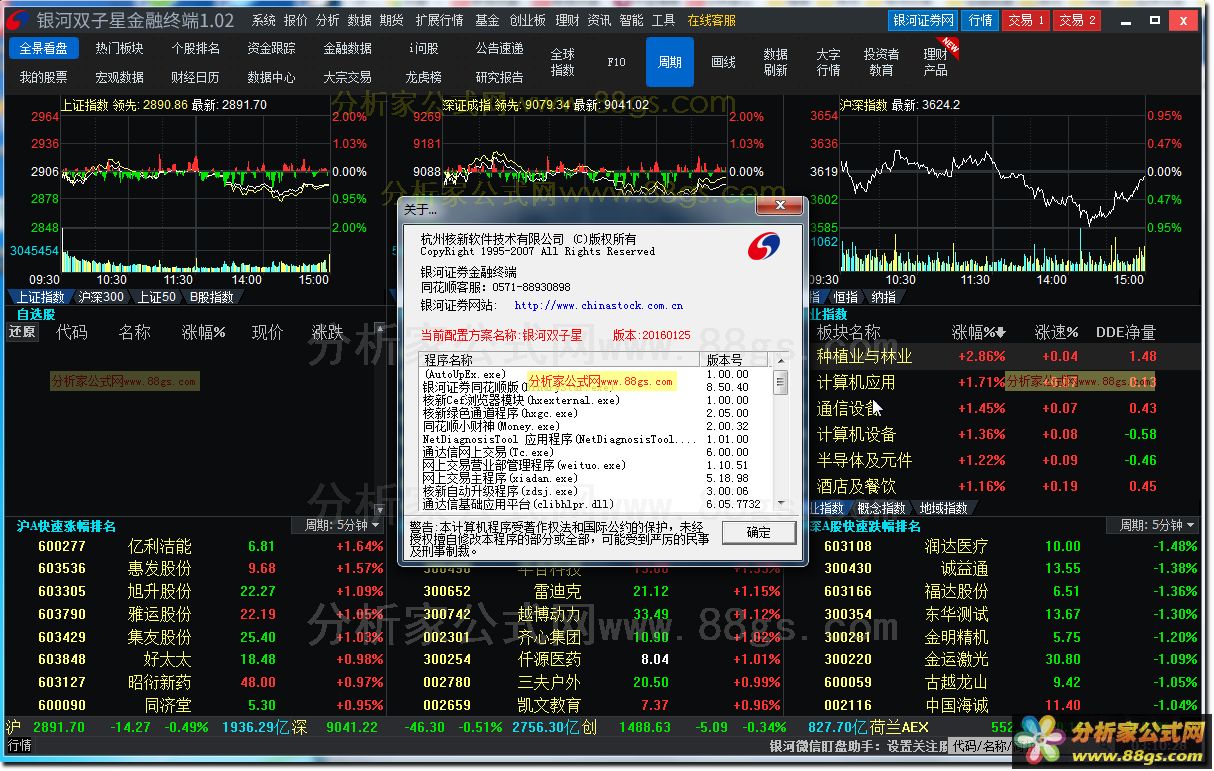Click the 还原 button in 自选股 panel
Screen dimensions: 1214x771
(x=22, y=332)
